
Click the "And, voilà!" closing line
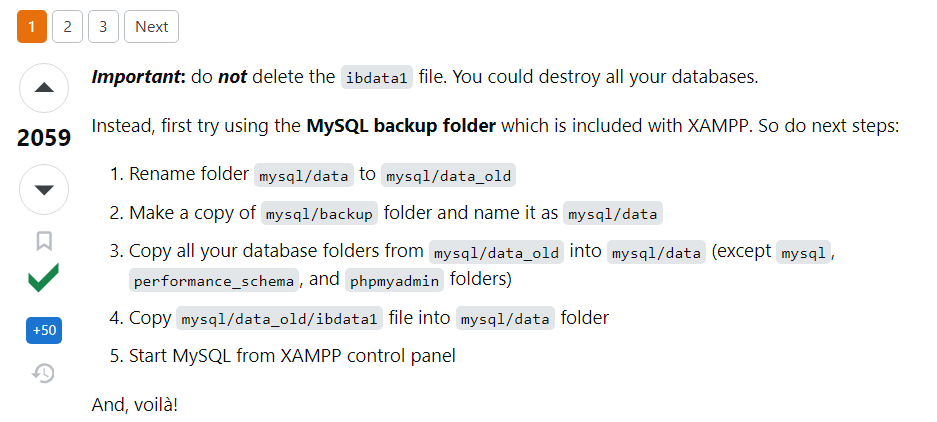pyautogui.click(x=134, y=405)
